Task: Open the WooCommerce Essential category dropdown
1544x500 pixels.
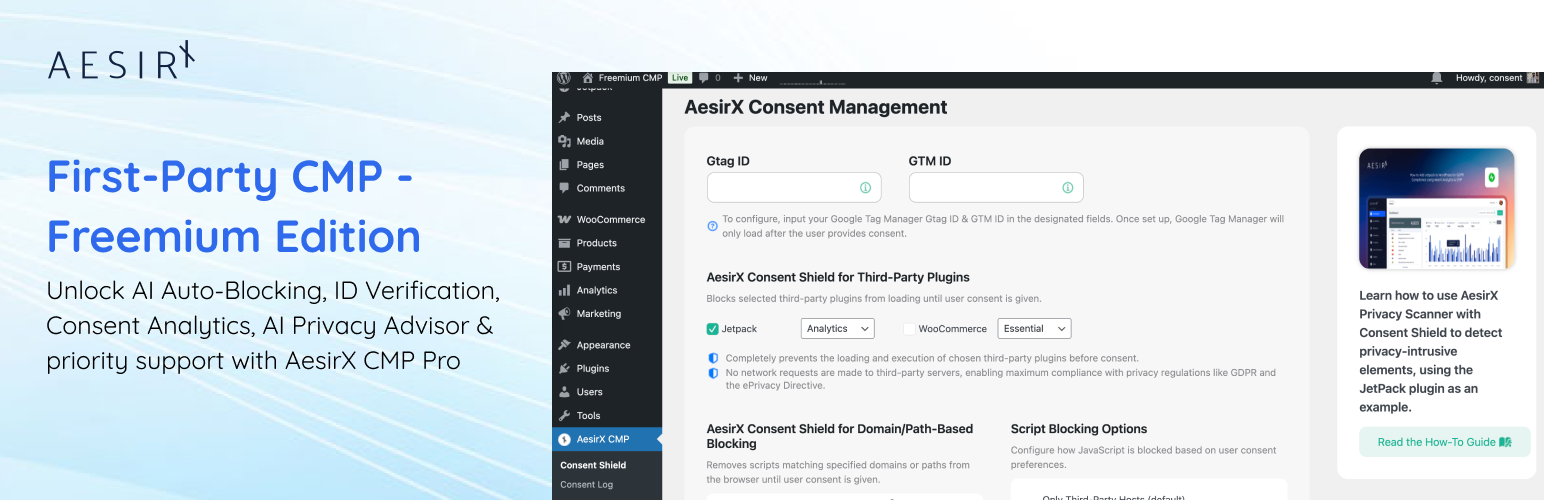Action: (1034, 328)
